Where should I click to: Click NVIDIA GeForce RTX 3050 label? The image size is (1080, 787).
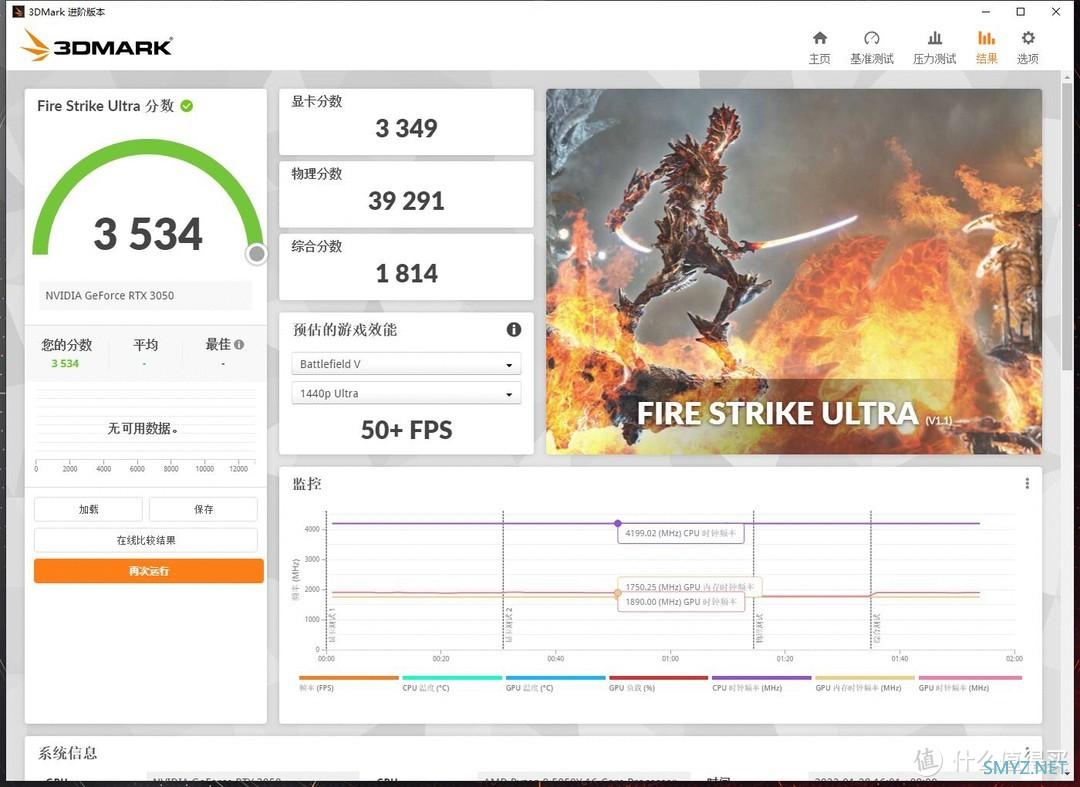click(x=110, y=295)
